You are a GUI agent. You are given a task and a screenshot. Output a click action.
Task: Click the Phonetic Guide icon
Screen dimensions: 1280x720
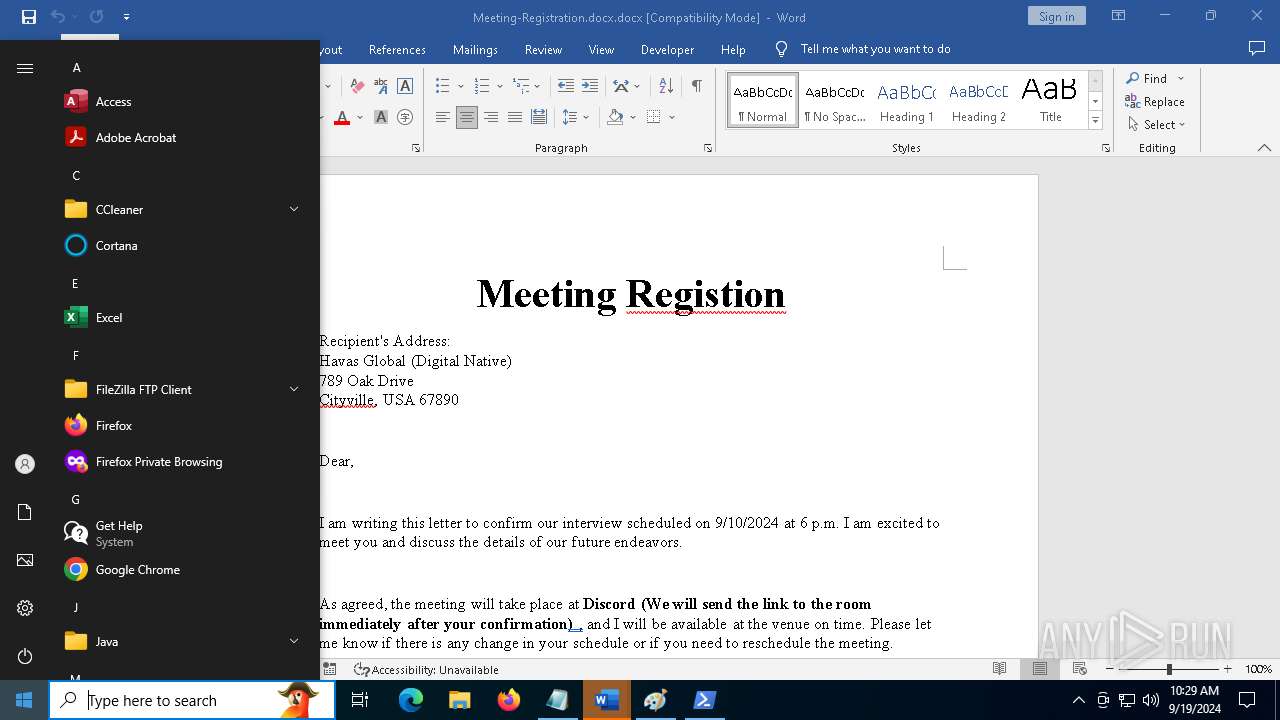coord(380,86)
